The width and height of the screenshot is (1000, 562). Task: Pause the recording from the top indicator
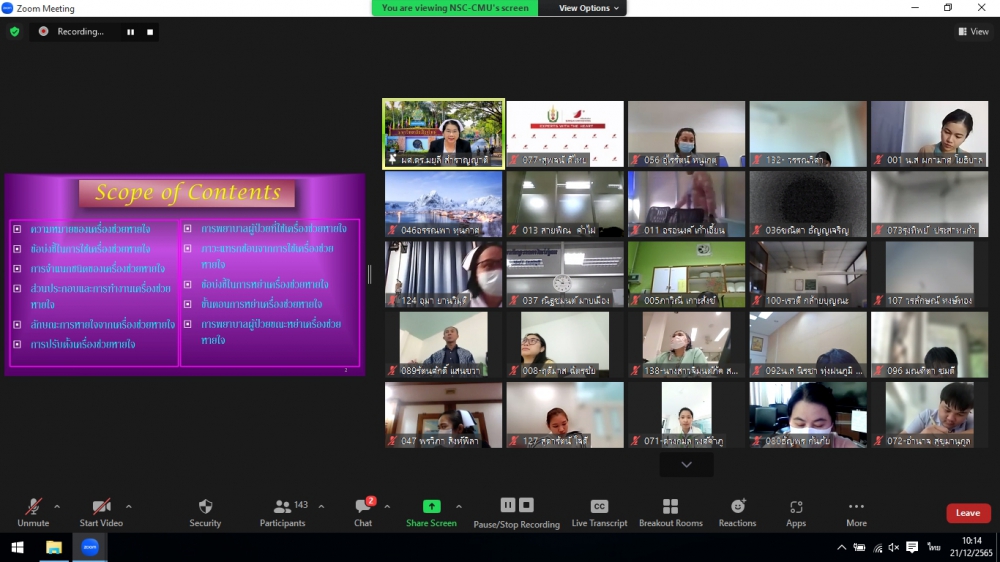(130, 32)
